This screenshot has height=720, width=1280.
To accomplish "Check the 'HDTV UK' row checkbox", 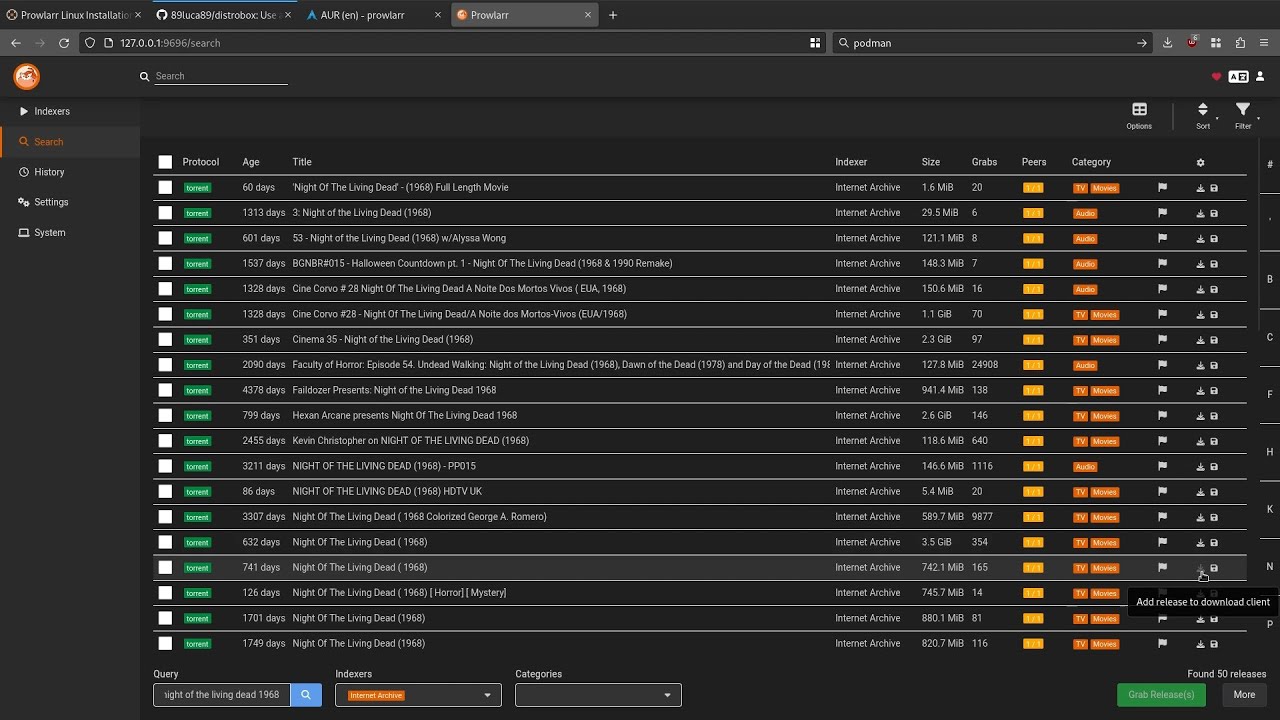I will (x=165, y=491).
